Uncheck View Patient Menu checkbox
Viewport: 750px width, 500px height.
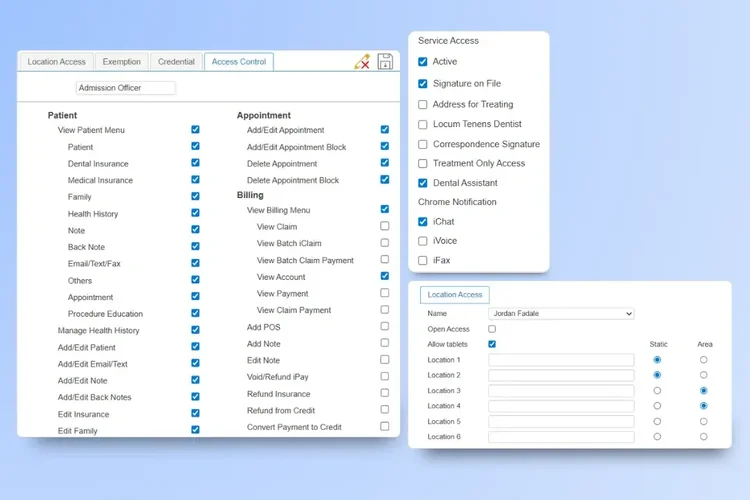[x=195, y=130]
